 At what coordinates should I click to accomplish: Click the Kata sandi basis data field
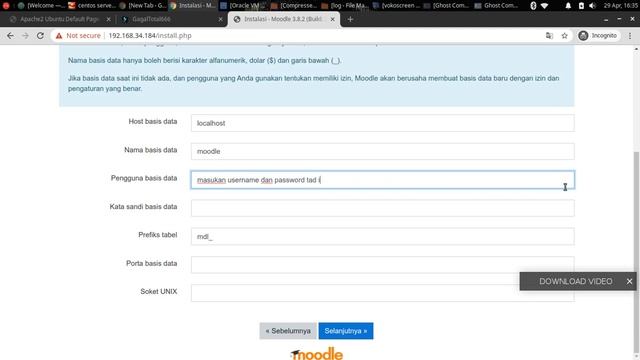[x=382, y=208]
